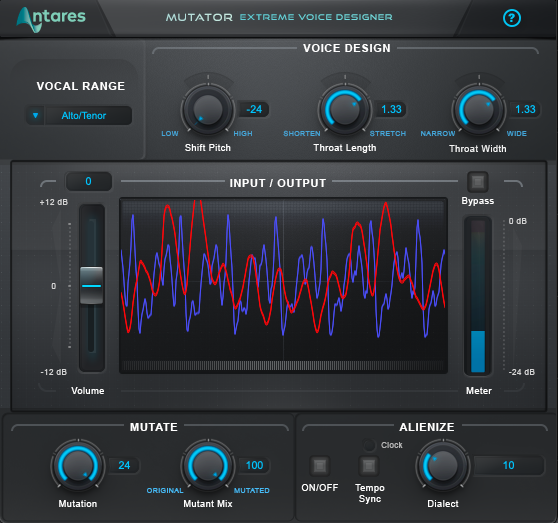
Task: Click the Antares logo
Action: coord(51,19)
